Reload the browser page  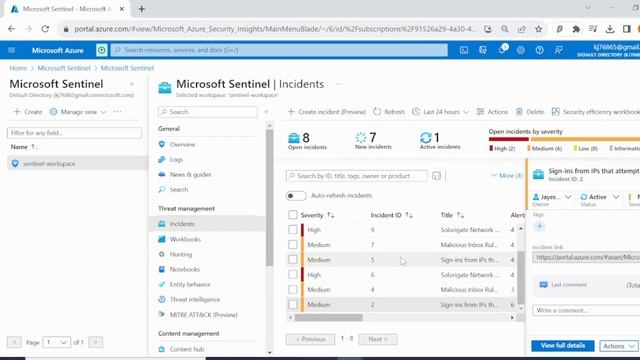click(x=45, y=29)
